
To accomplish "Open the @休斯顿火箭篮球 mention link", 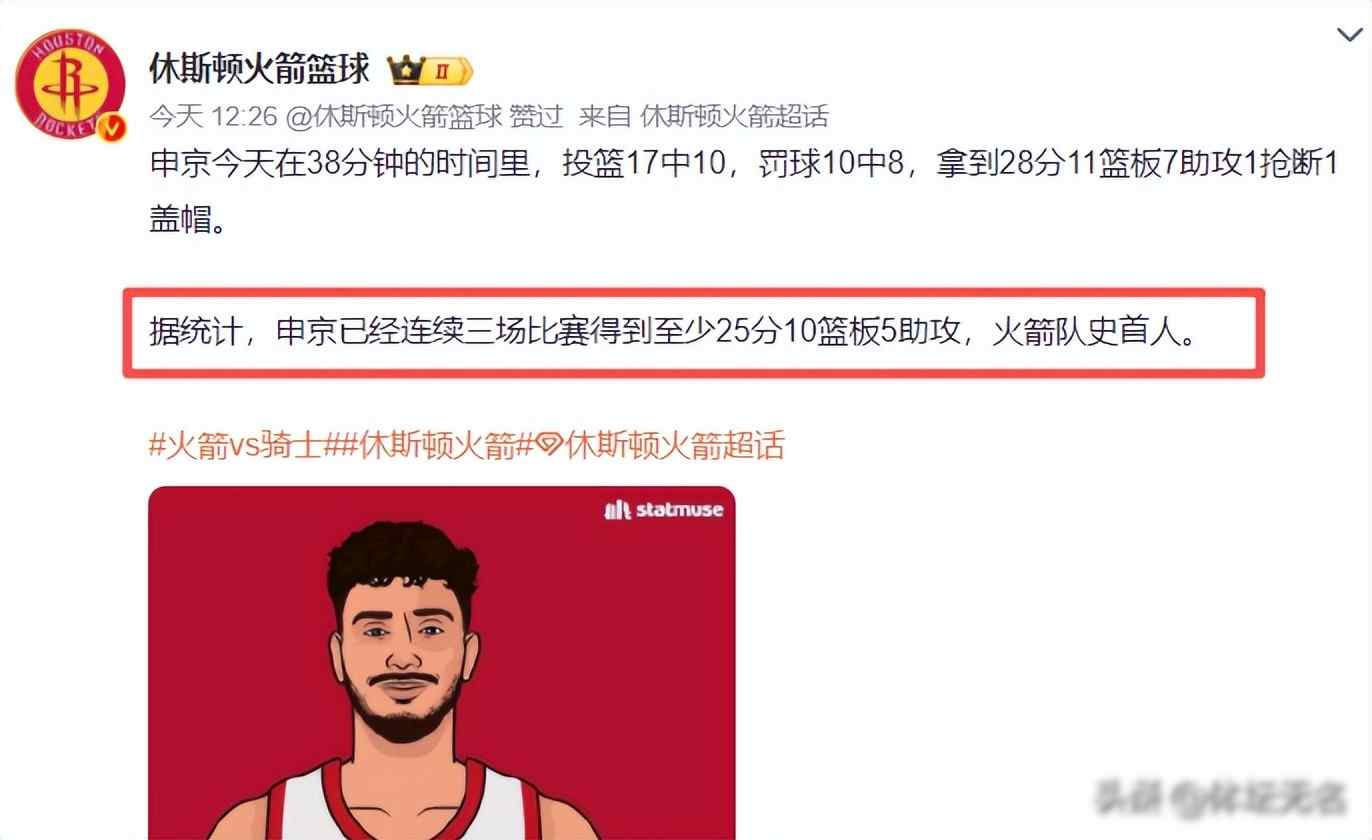I will point(394,117).
